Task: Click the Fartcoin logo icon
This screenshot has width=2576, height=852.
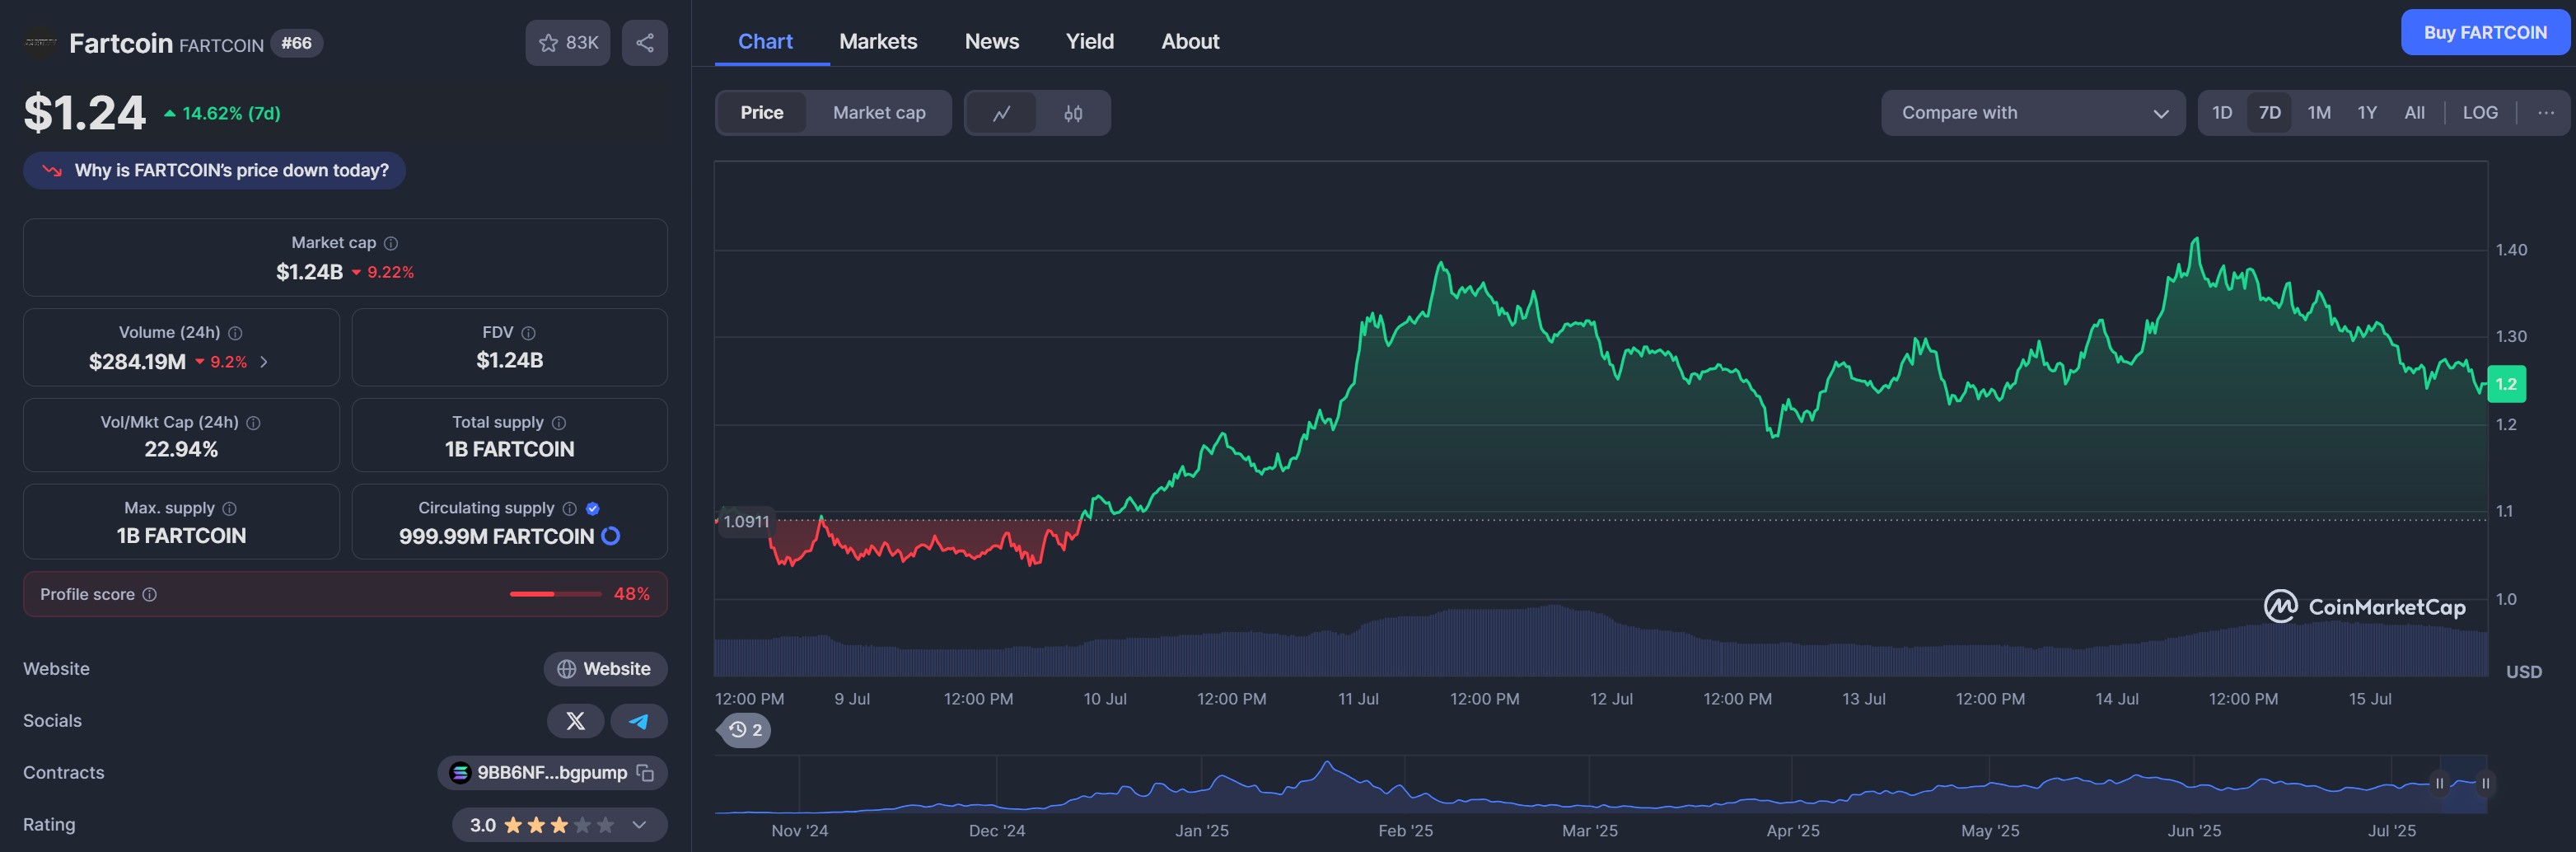Action: (40, 43)
